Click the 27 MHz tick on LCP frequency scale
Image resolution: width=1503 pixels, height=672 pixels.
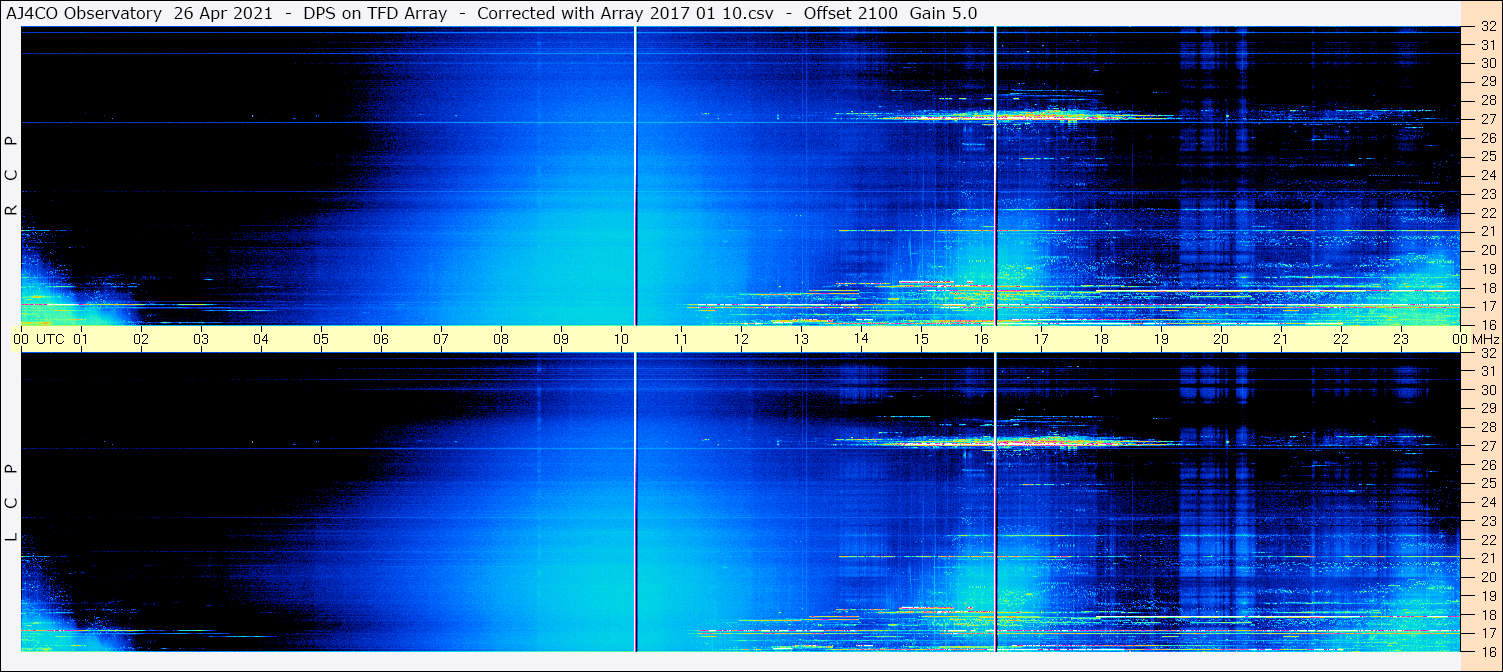[1488, 446]
